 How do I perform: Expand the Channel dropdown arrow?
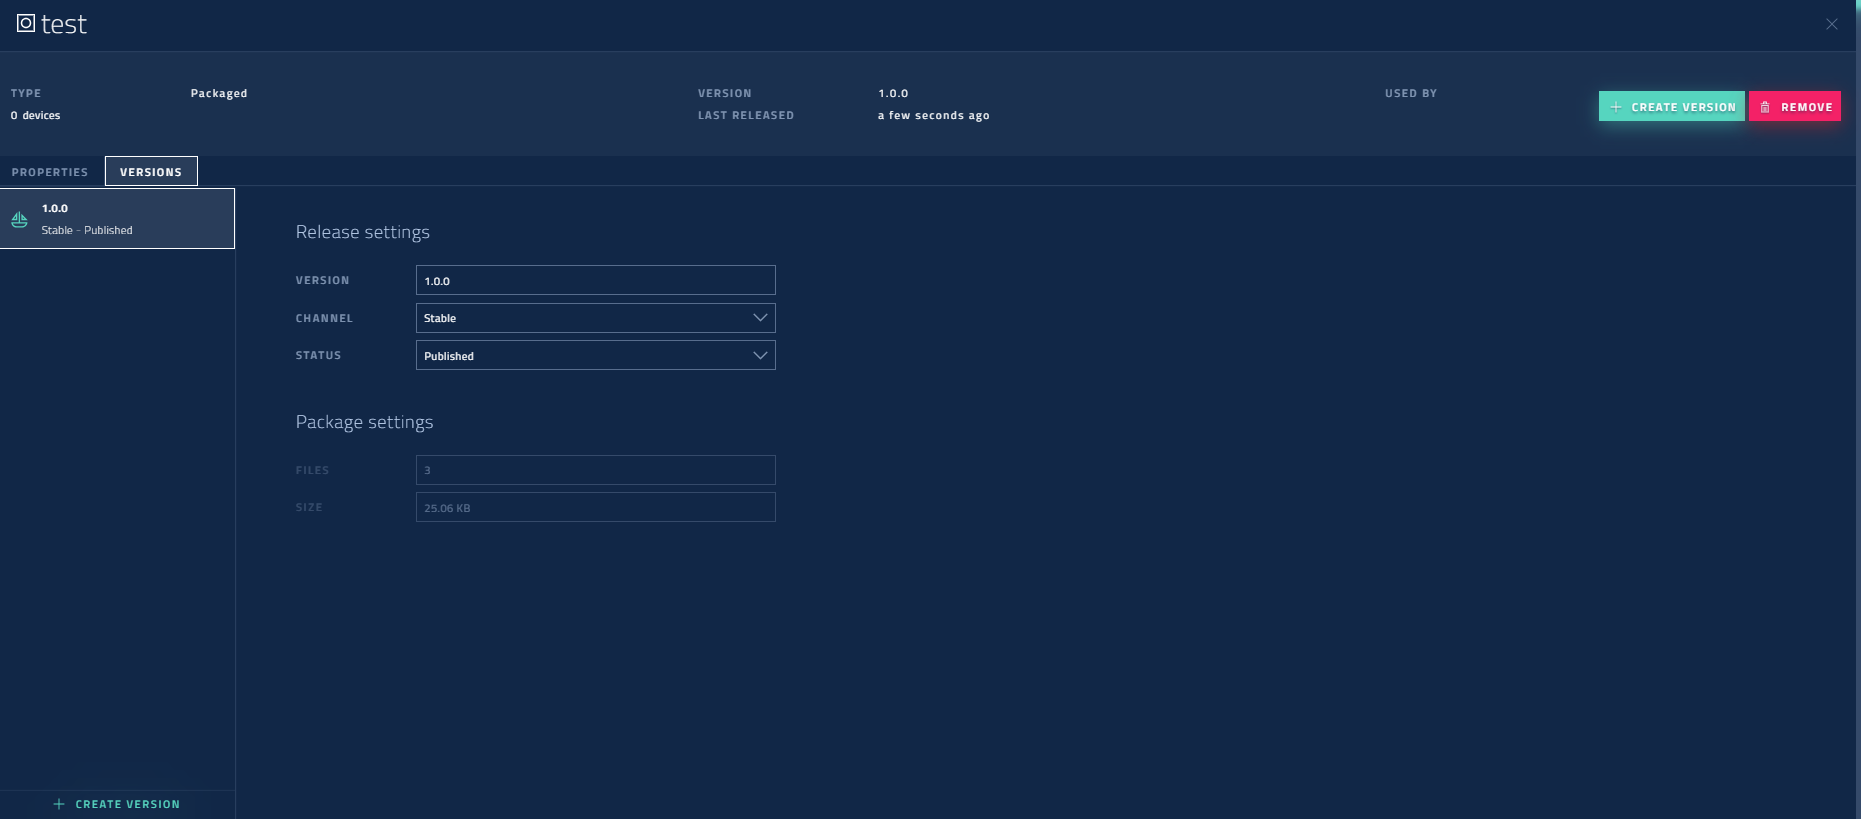tap(760, 318)
